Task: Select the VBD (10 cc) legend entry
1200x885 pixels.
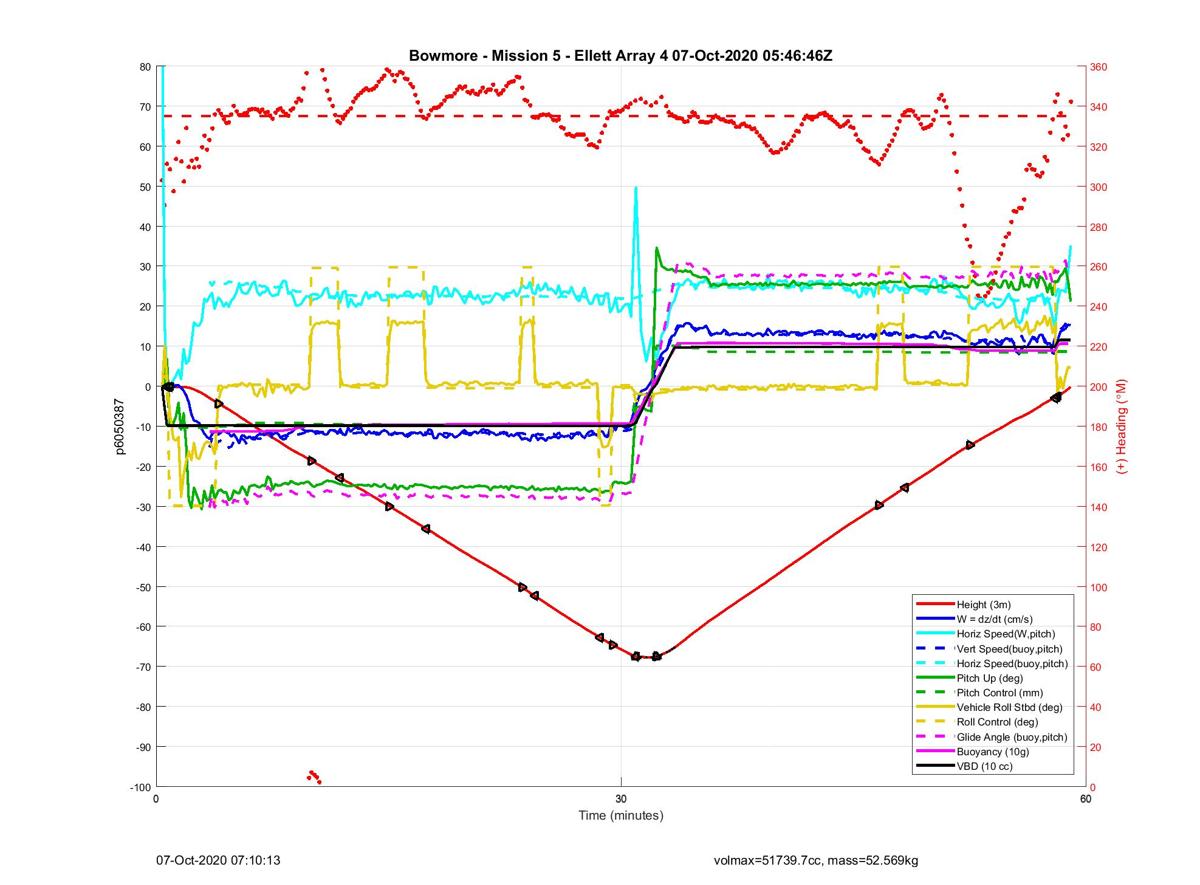Action: click(992, 766)
